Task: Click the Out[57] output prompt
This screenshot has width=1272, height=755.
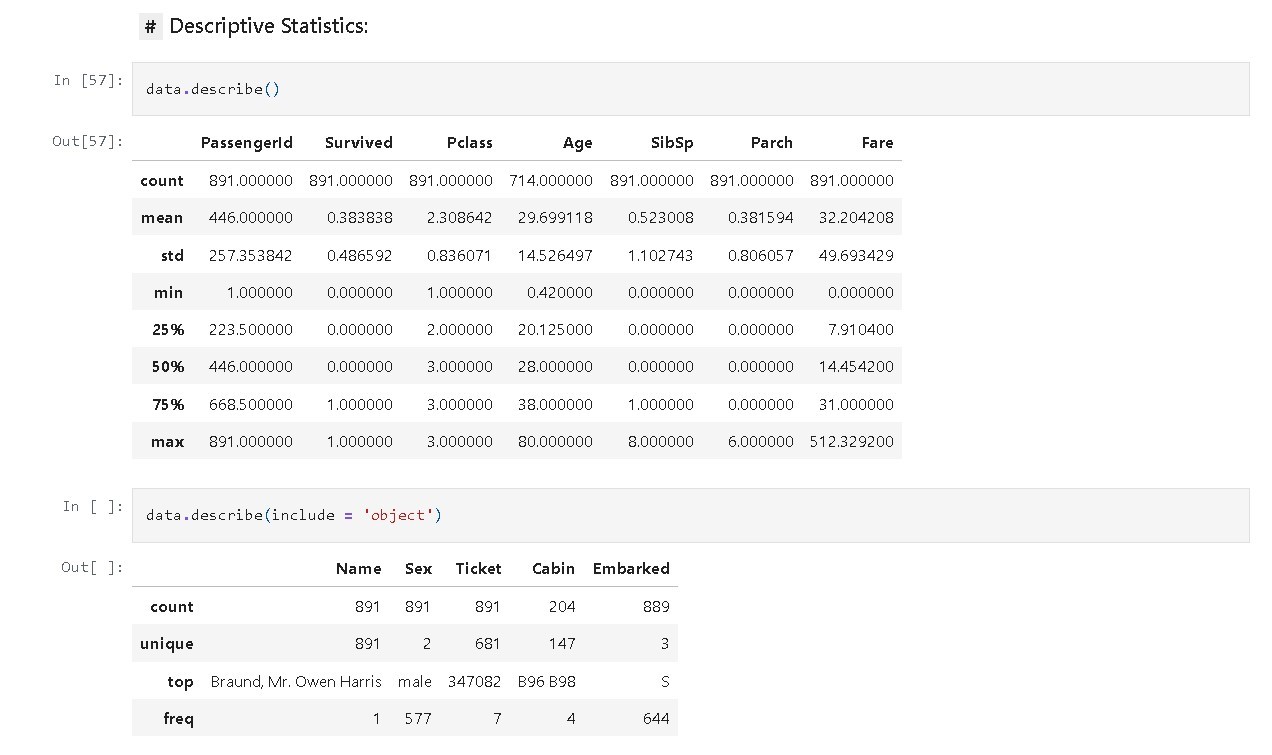Action: coord(88,141)
